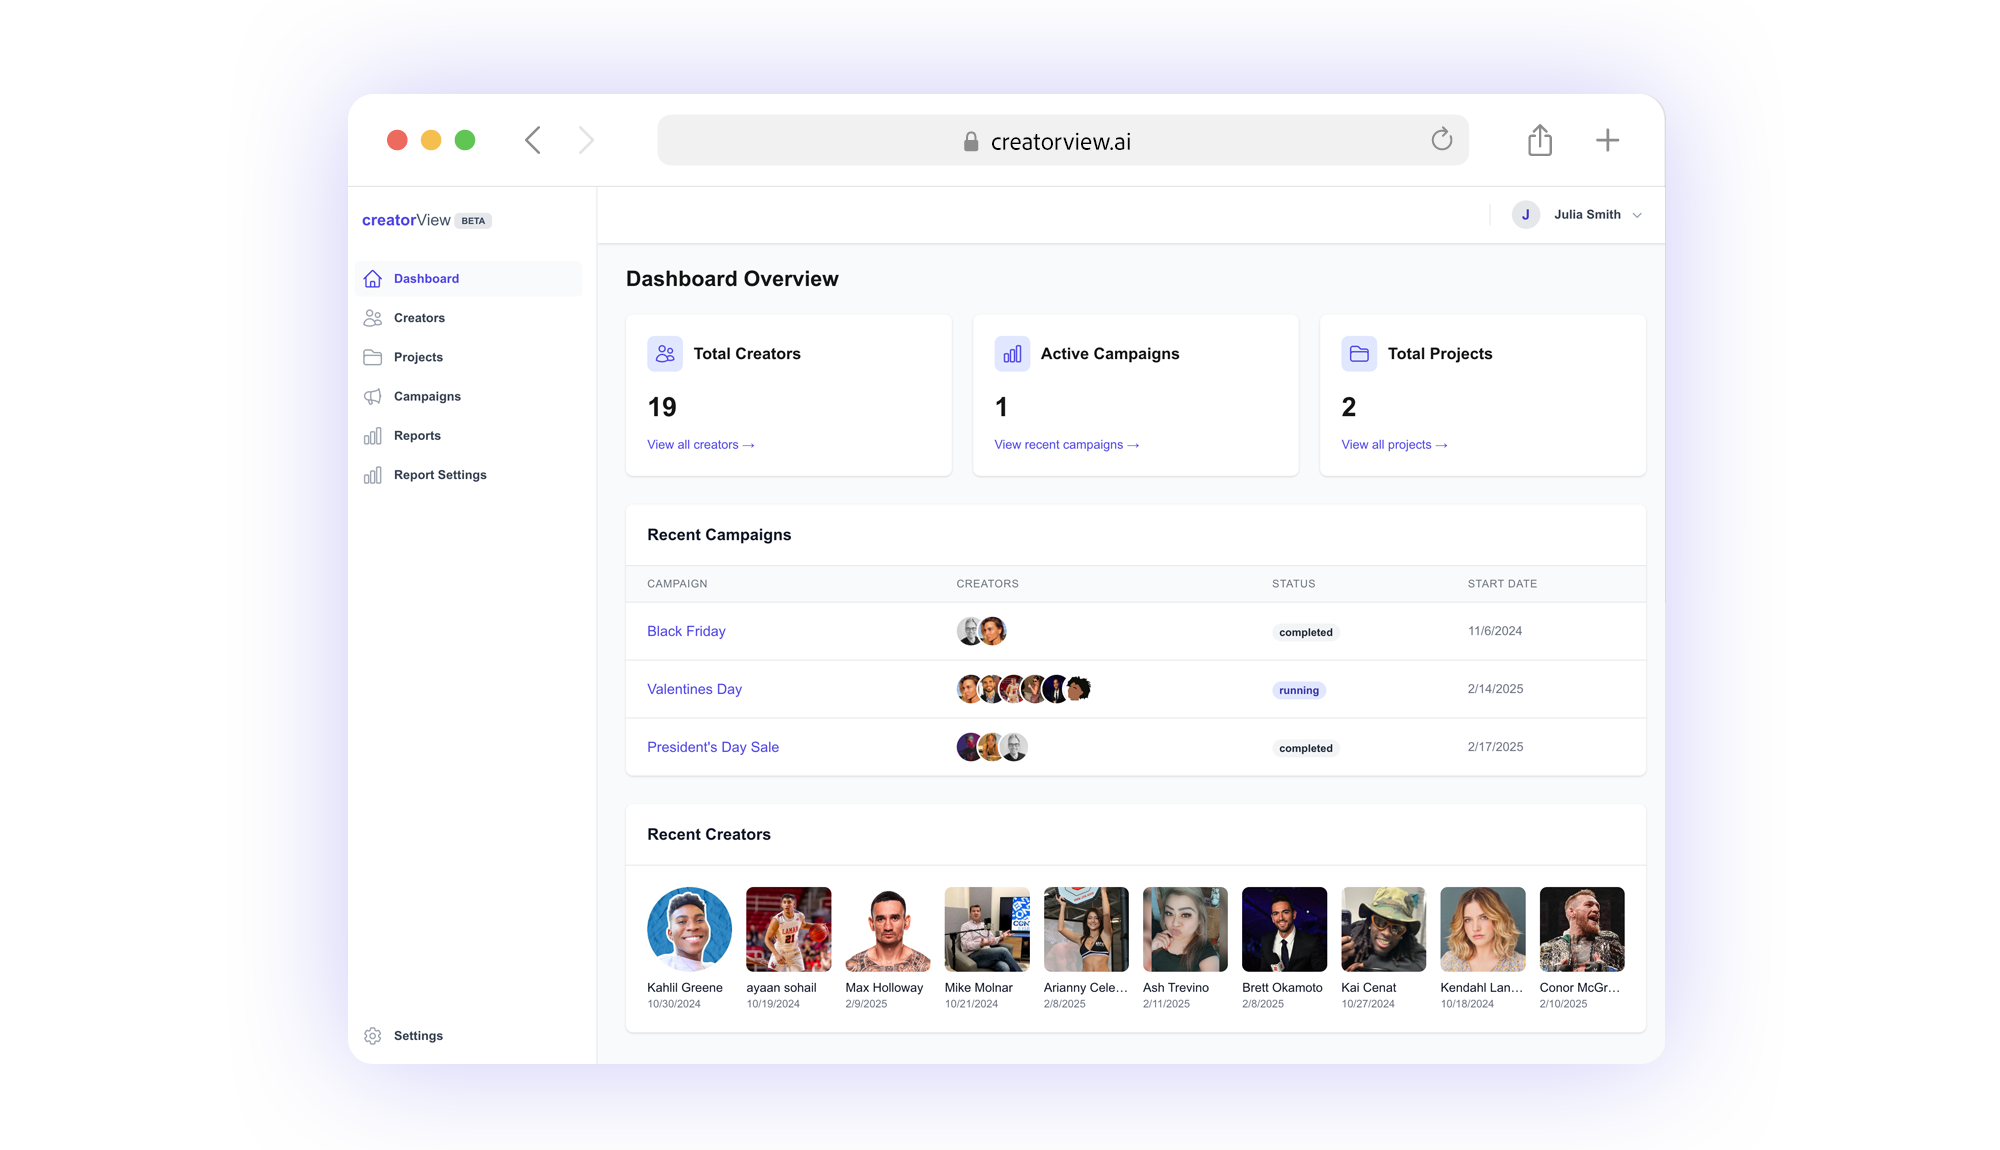Open Reports in the sidebar menu
The width and height of the screenshot is (2000, 1150).
pos(417,436)
